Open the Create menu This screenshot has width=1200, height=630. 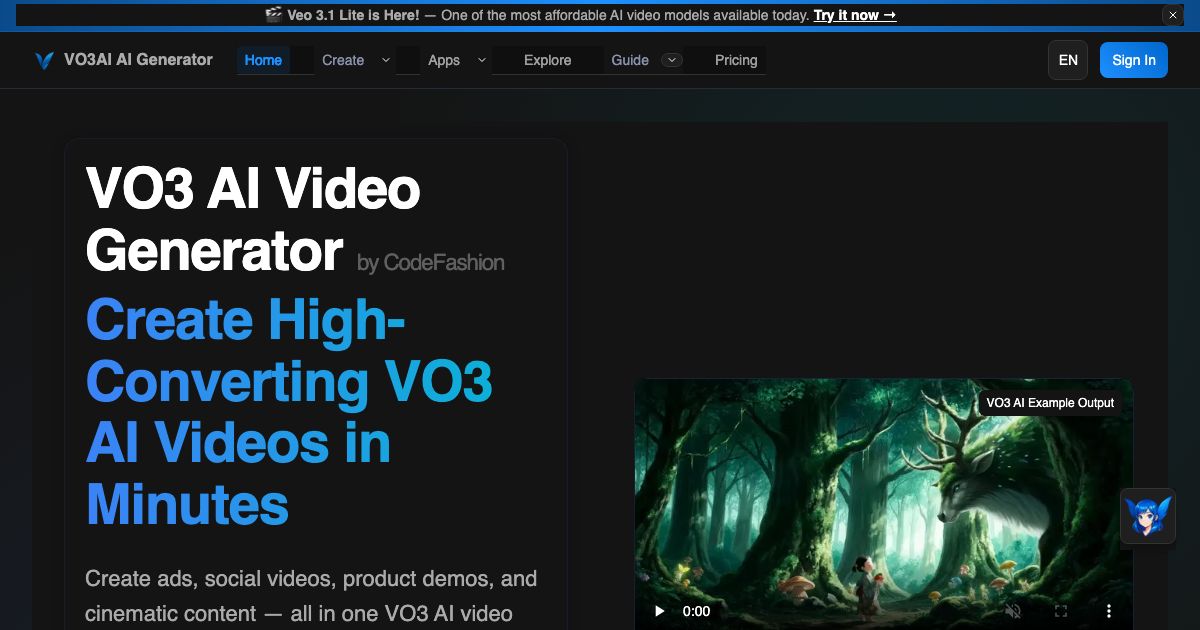click(343, 60)
